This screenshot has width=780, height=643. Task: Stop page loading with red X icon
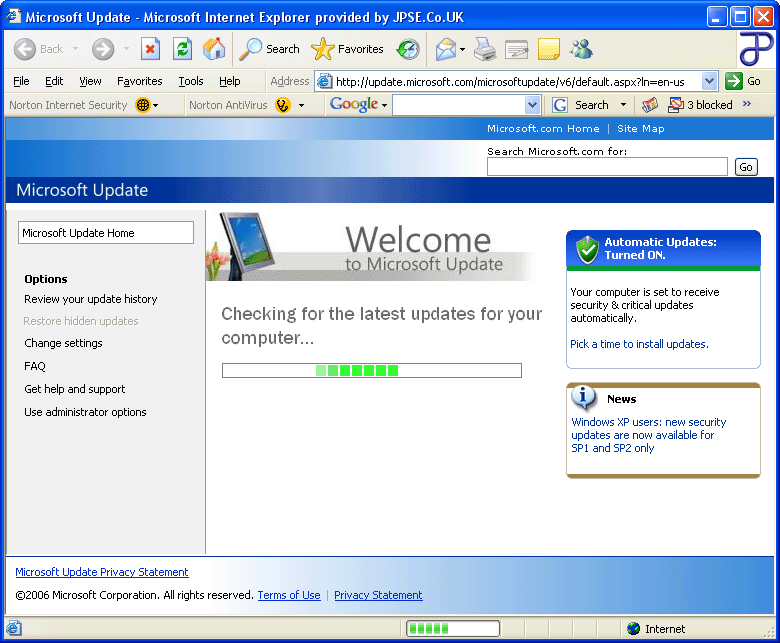click(150, 49)
